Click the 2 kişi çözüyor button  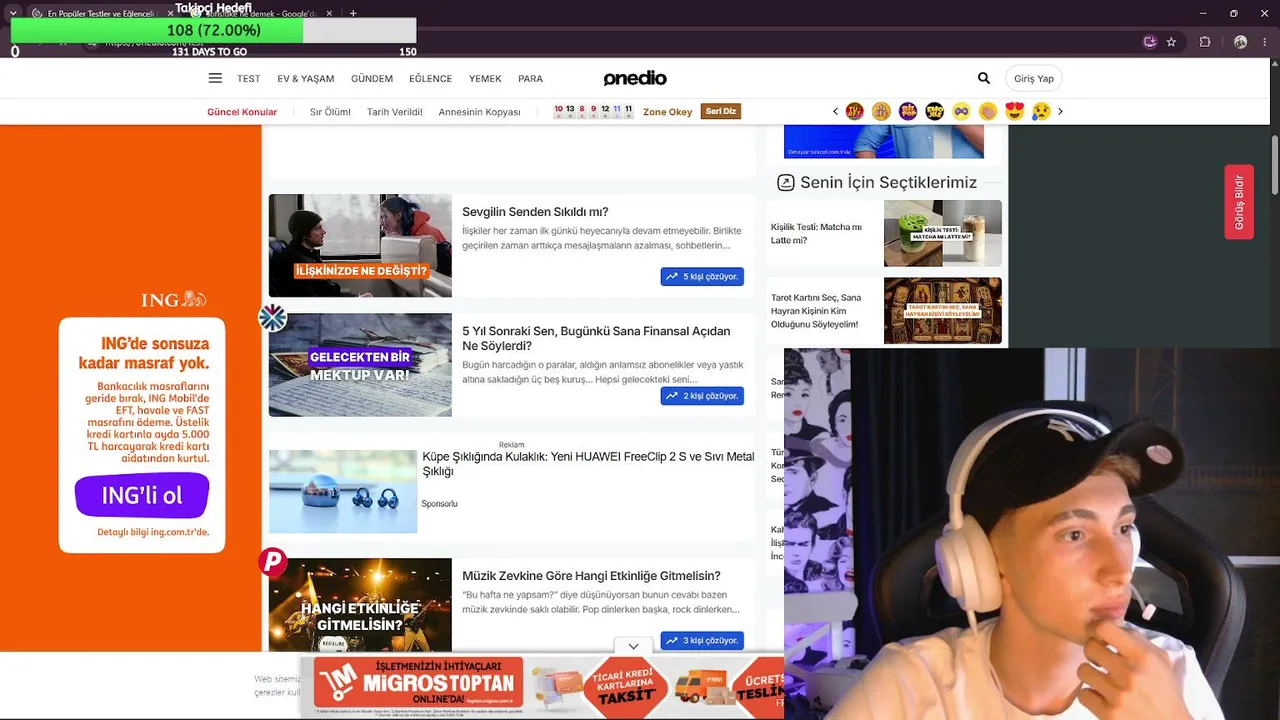click(x=702, y=396)
